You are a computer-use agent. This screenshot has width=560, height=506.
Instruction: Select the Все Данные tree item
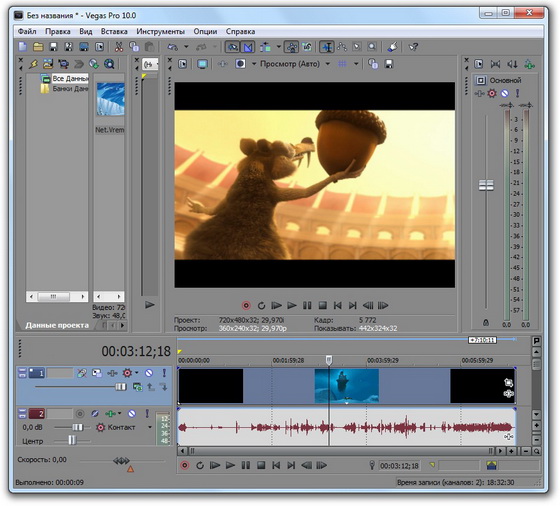pos(70,78)
